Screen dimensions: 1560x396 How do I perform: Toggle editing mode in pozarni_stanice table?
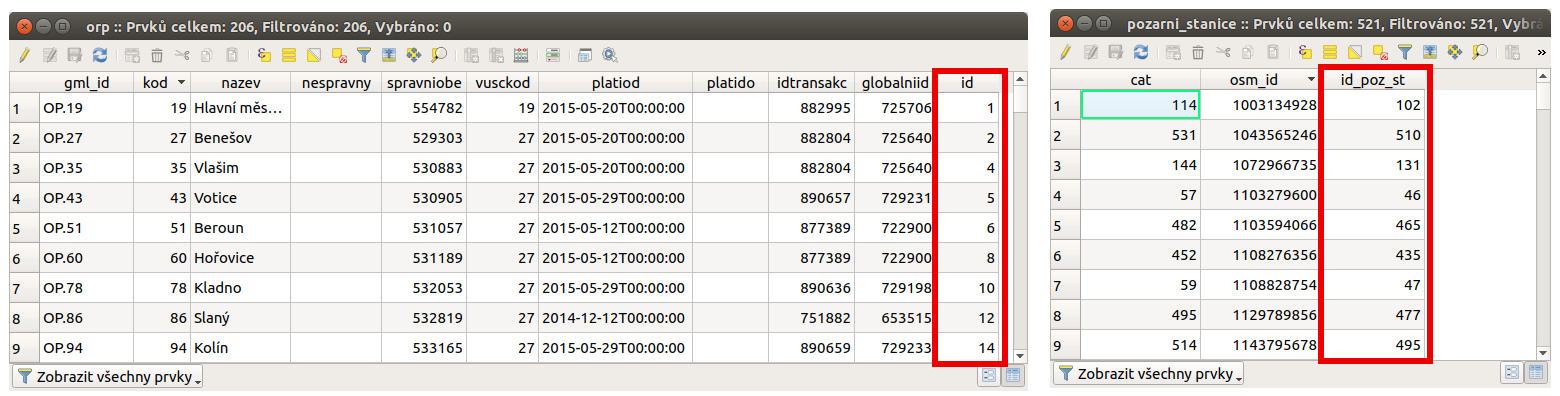[1066, 52]
